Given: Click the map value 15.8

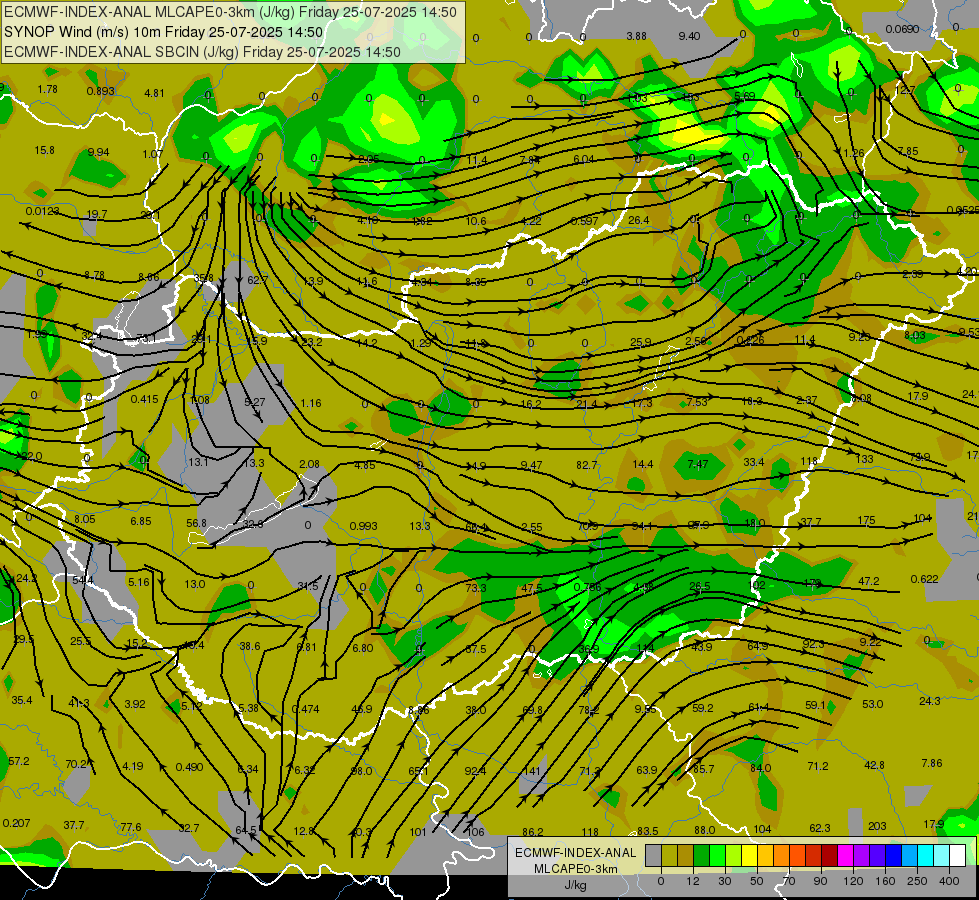Looking at the screenshot, I should pos(44,150).
